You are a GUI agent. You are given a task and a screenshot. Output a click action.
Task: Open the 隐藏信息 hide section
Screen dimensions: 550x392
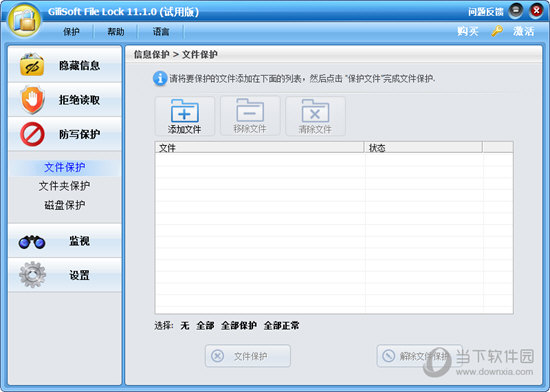(65, 65)
